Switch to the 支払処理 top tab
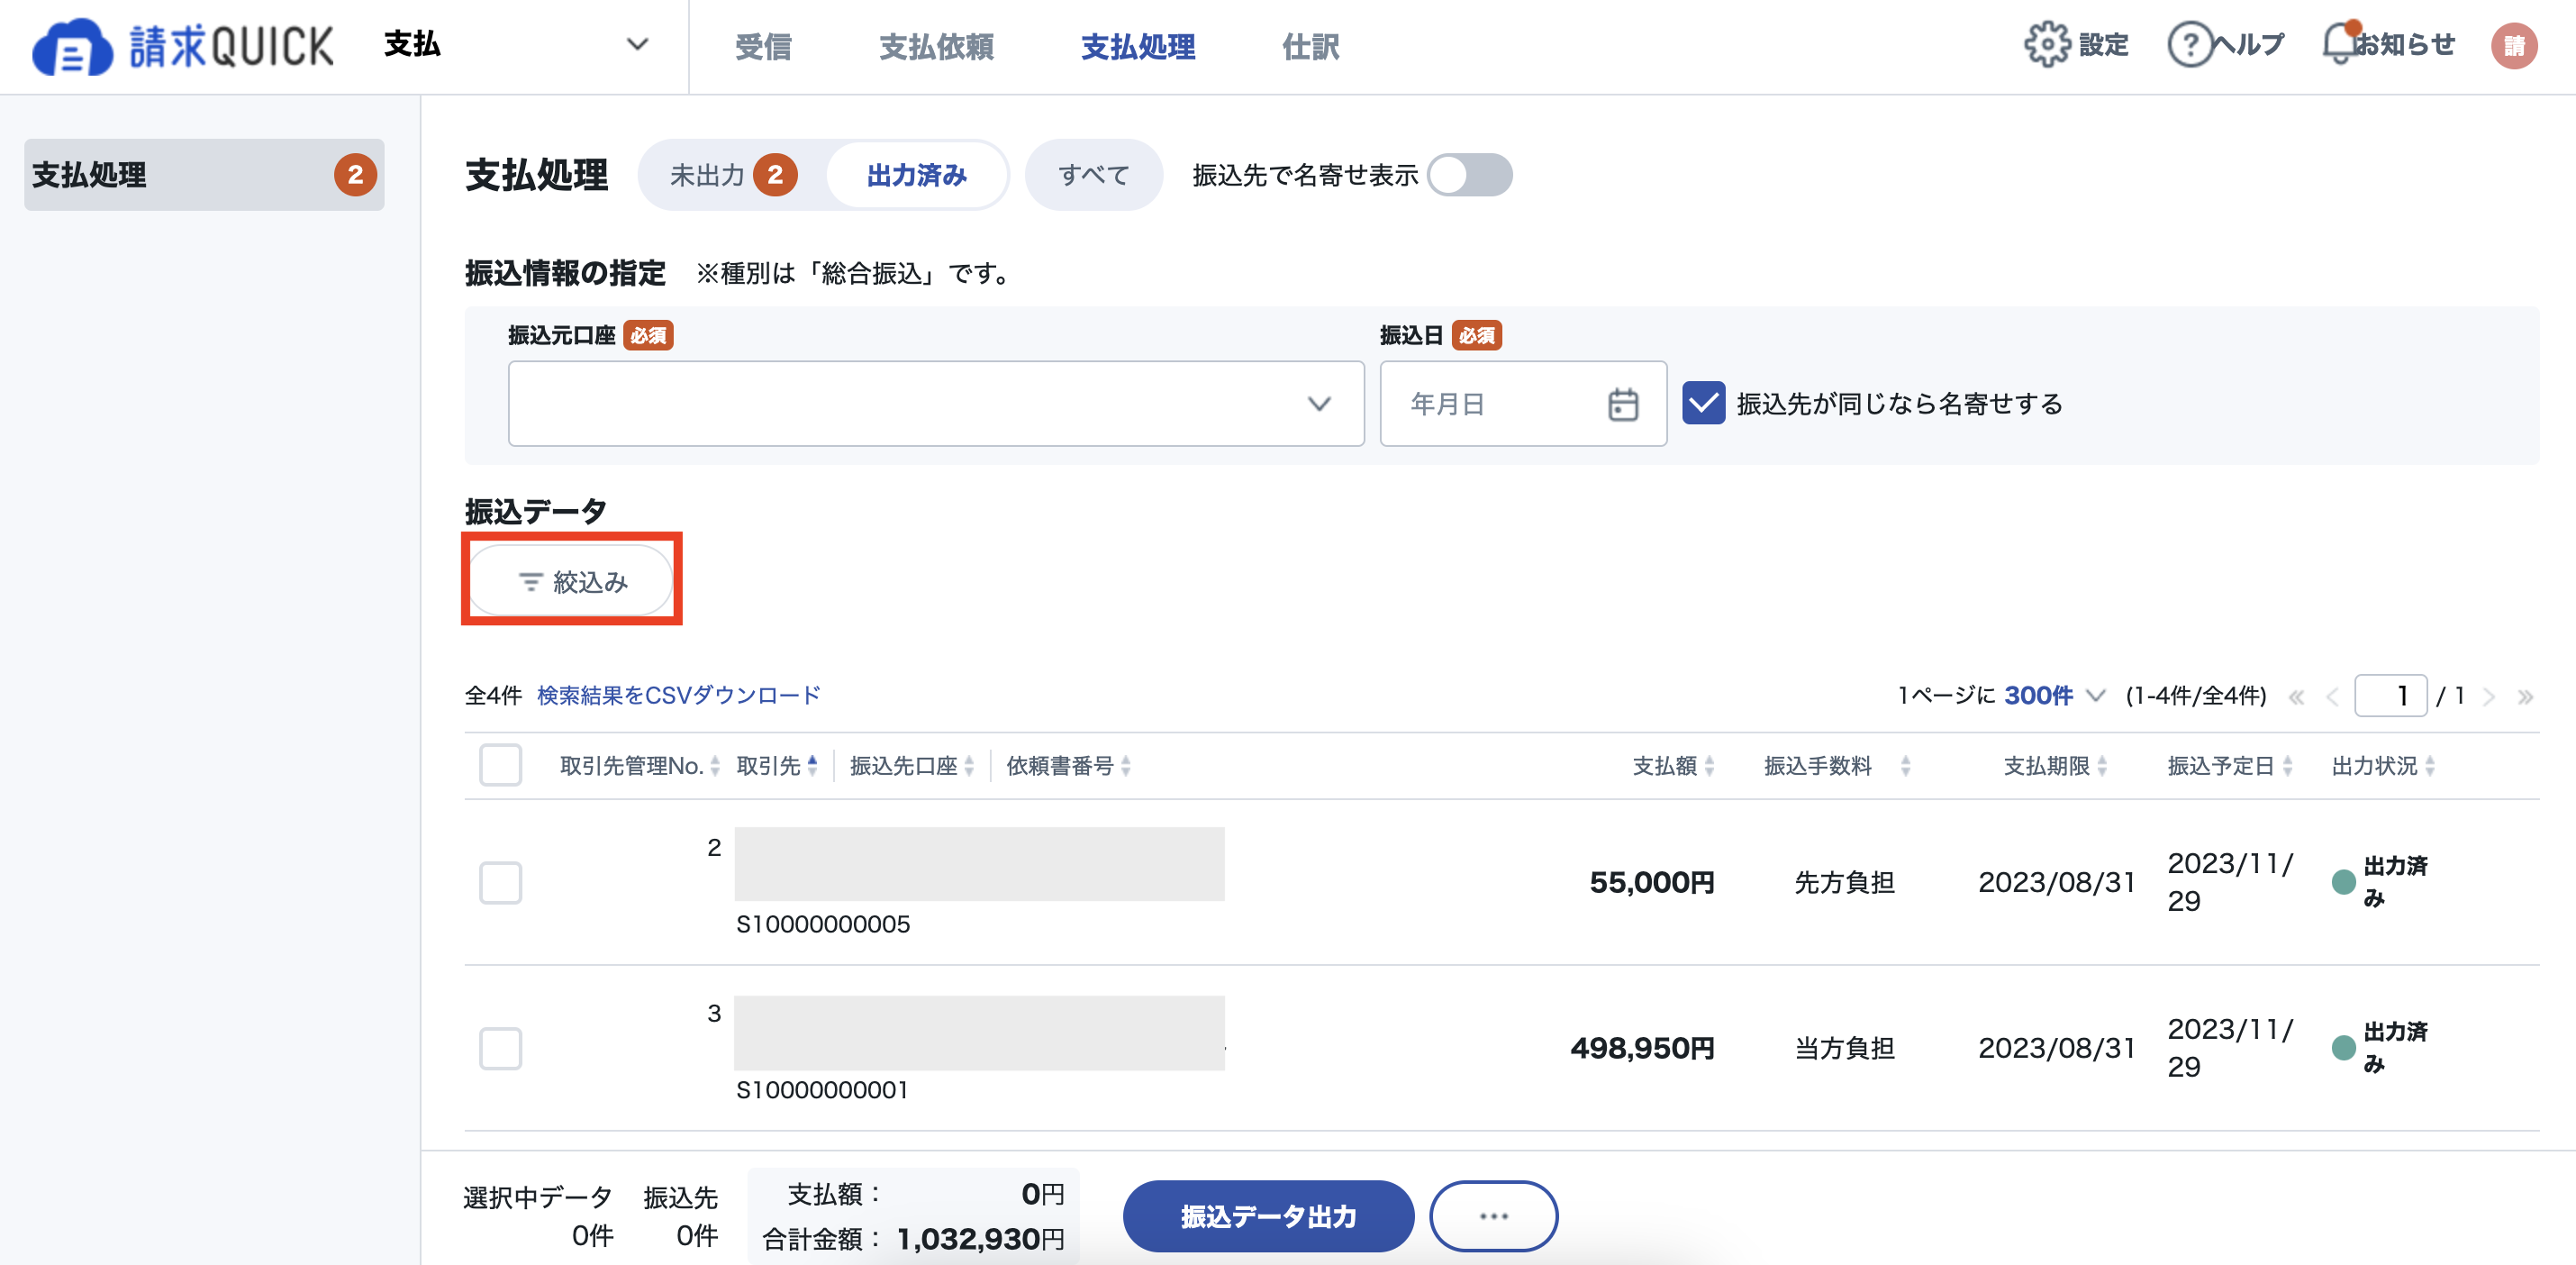Image resolution: width=2576 pixels, height=1265 pixels. point(1138,47)
